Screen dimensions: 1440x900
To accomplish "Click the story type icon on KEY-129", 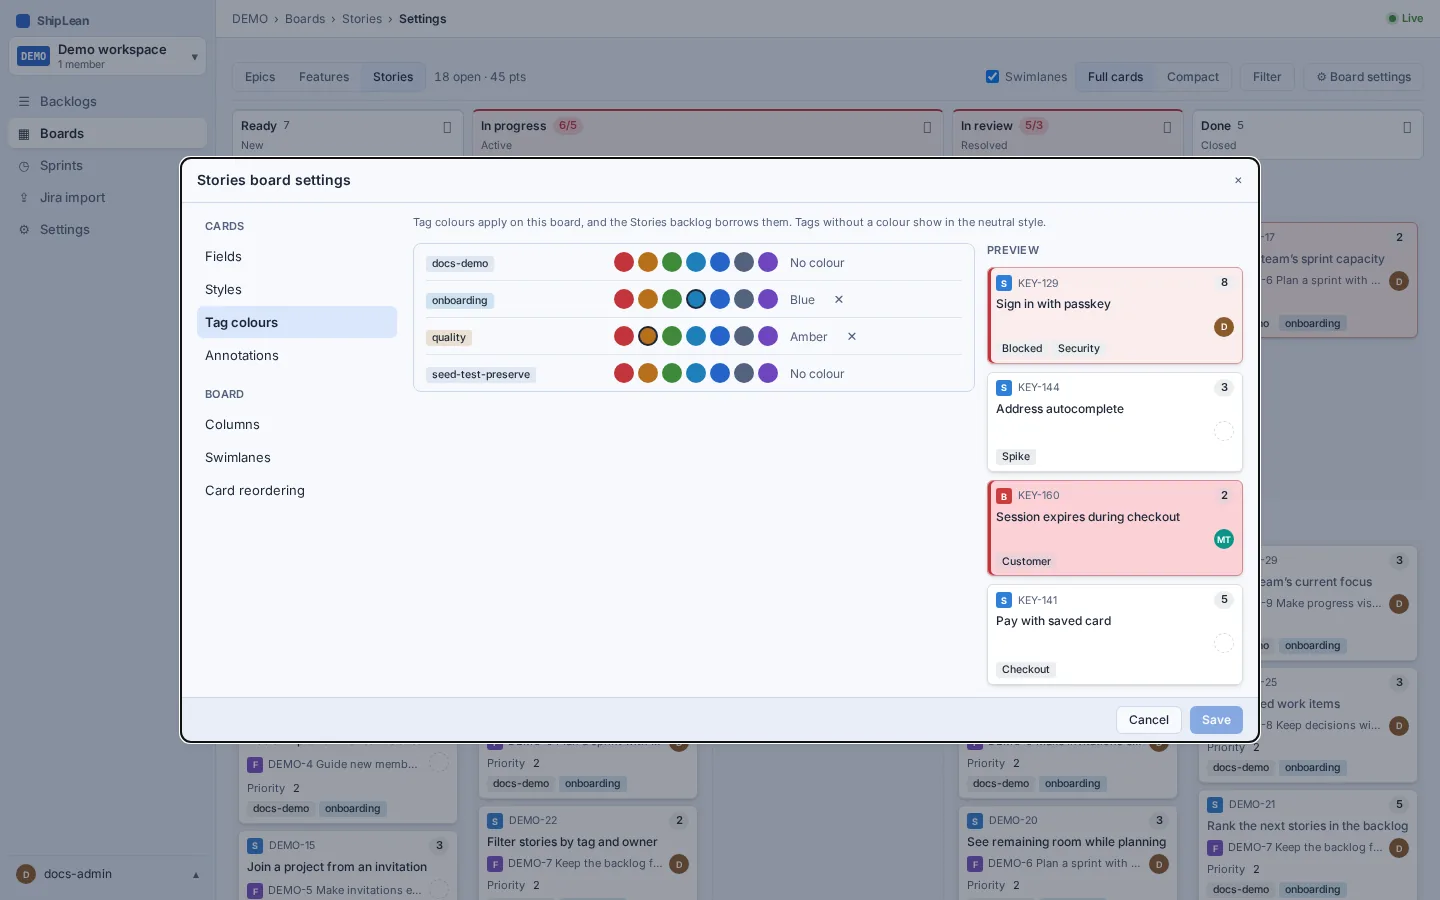I will (1004, 284).
